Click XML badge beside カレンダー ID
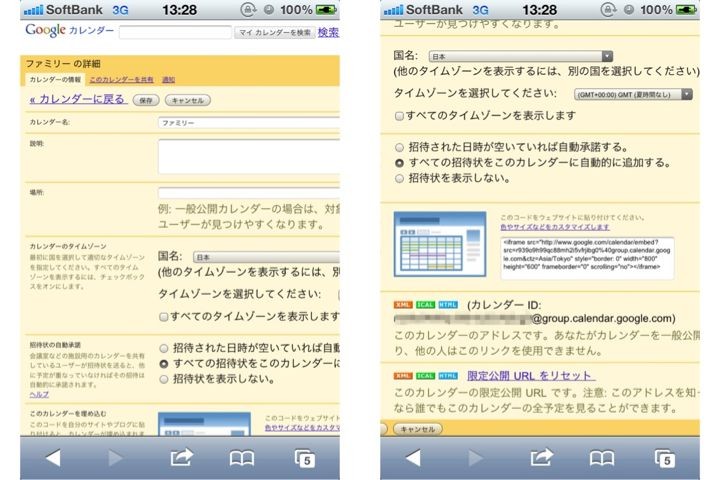The image size is (720, 480). pos(403,305)
